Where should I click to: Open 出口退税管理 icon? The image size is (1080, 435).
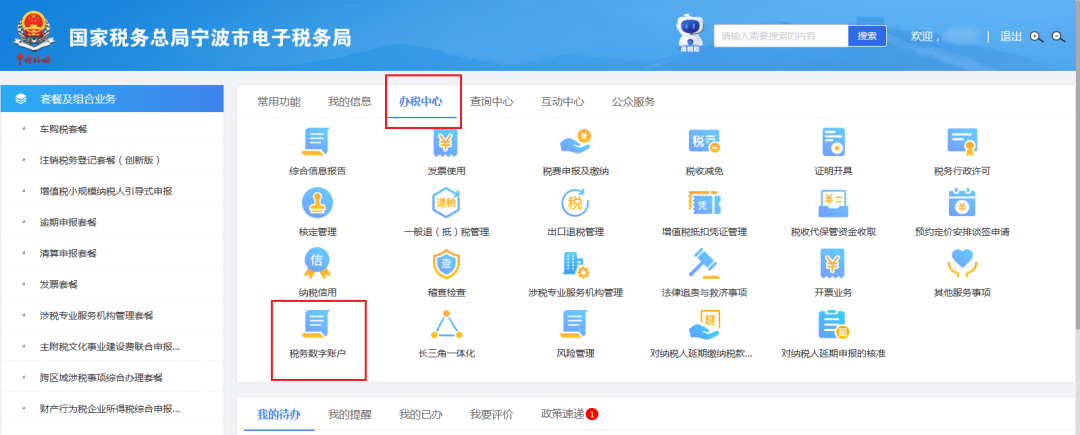coord(575,203)
